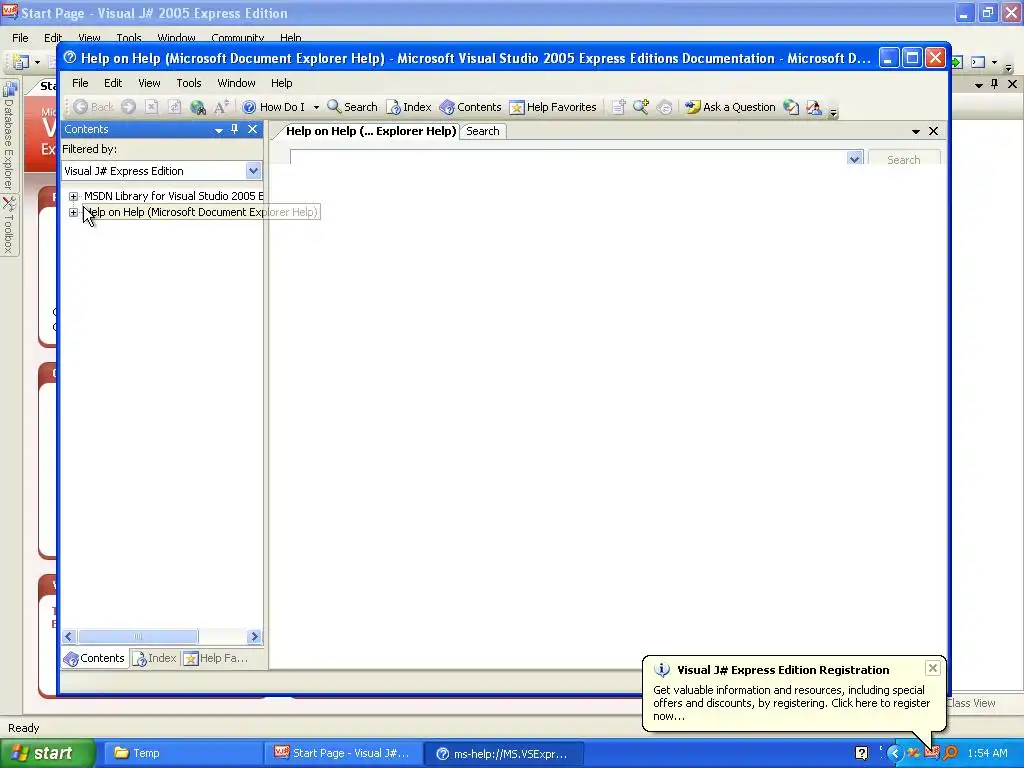The width and height of the screenshot is (1024, 768).
Task: Open the How Do I toolbar item
Action: pos(273,107)
